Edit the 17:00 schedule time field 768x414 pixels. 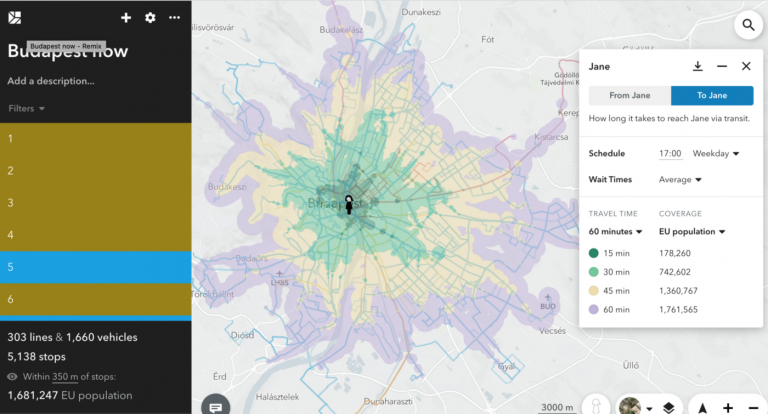[670, 153]
